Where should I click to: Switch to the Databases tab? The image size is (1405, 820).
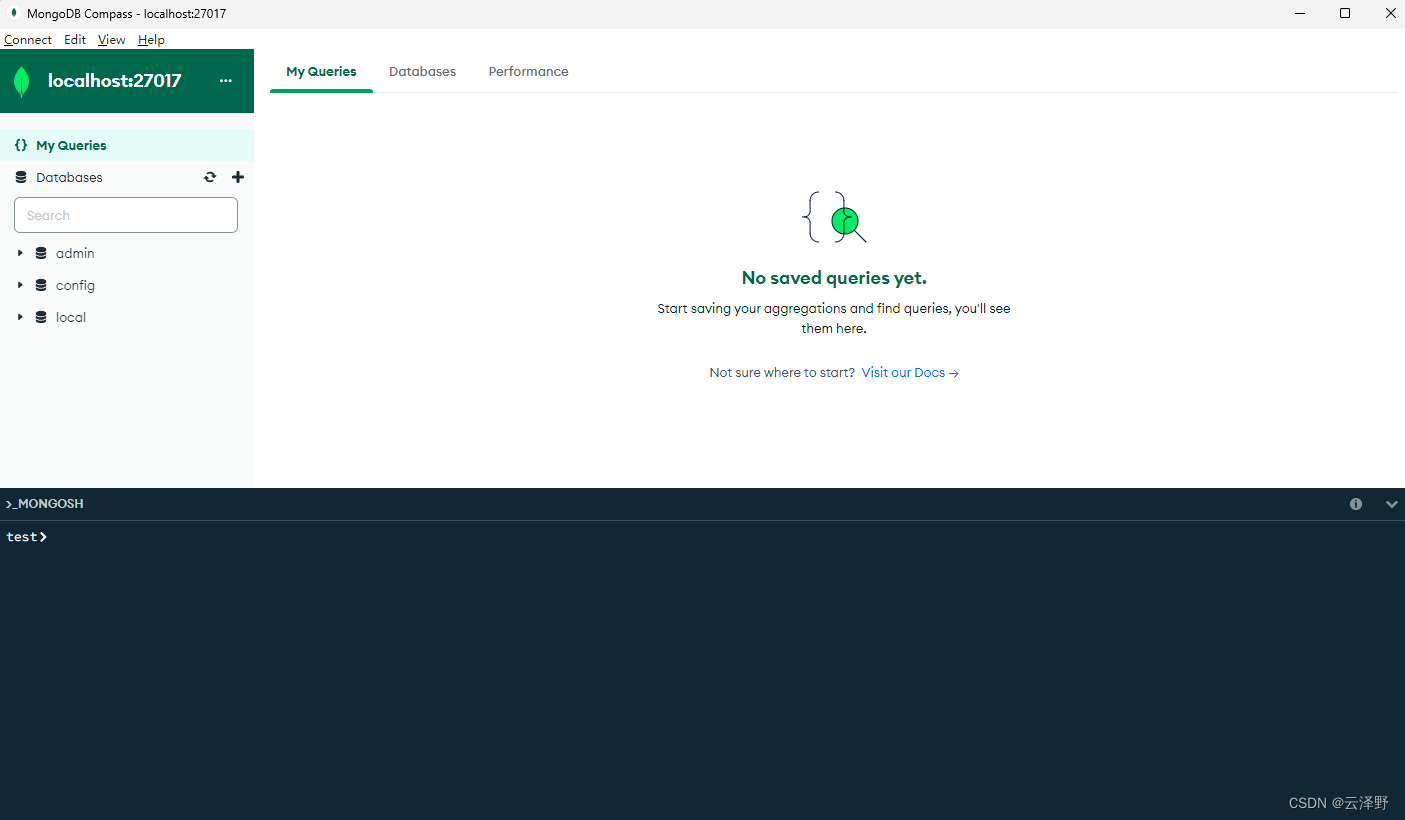pyautogui.click(x=422, y=72)
